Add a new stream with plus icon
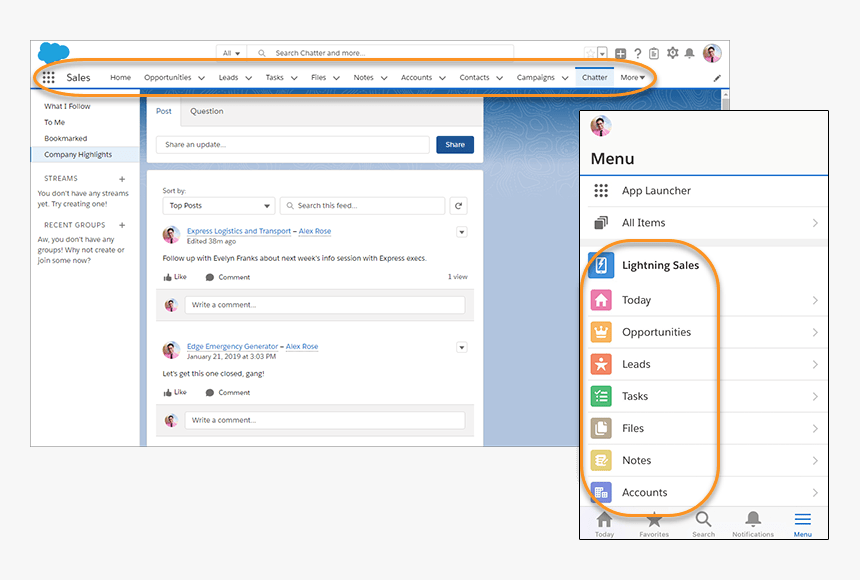Viewport: 860px width, 580px height. 122,179
